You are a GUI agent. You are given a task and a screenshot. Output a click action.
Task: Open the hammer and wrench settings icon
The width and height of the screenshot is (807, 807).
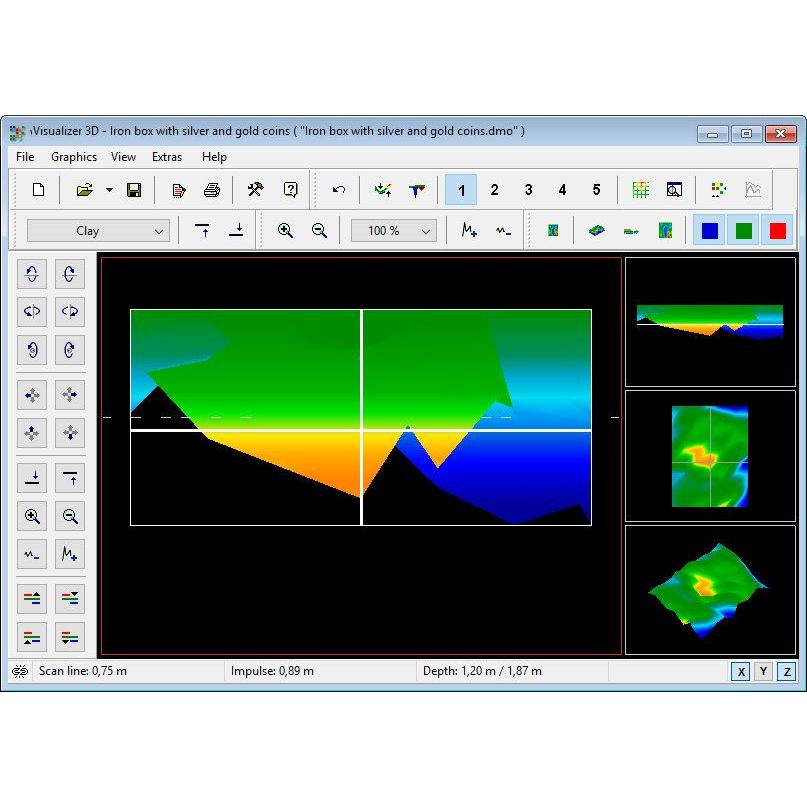(255, 190)
